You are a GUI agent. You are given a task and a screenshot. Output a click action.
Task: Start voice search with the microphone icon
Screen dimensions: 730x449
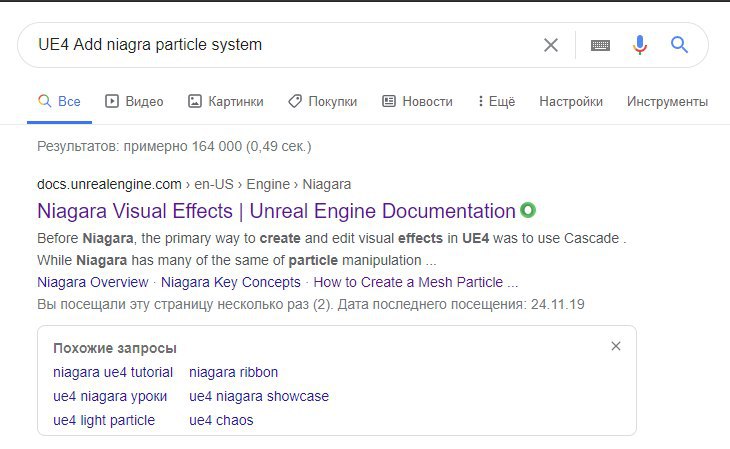pos(640,45)
